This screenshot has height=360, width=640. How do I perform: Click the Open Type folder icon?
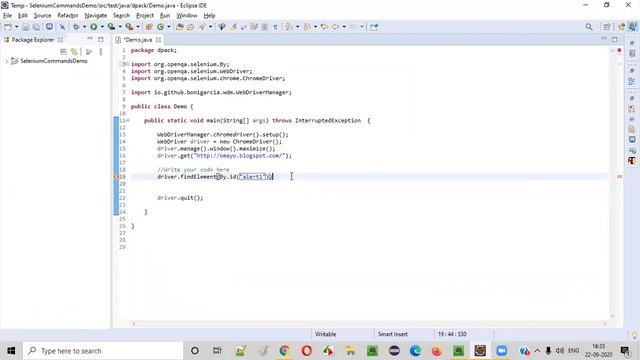tap(179, 27)
